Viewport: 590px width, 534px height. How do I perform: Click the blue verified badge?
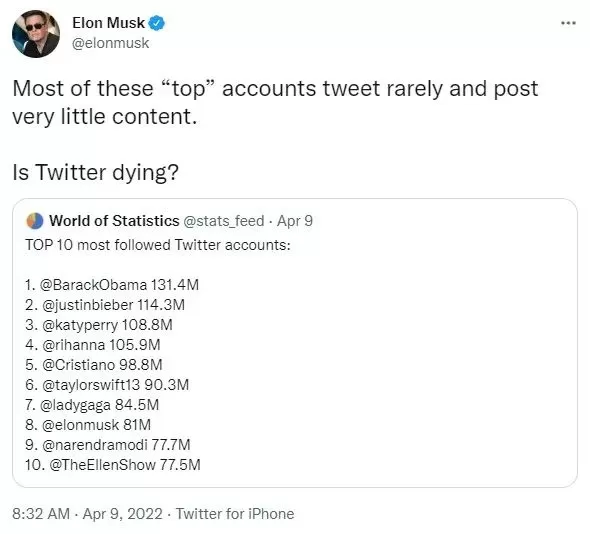(156, 23)
